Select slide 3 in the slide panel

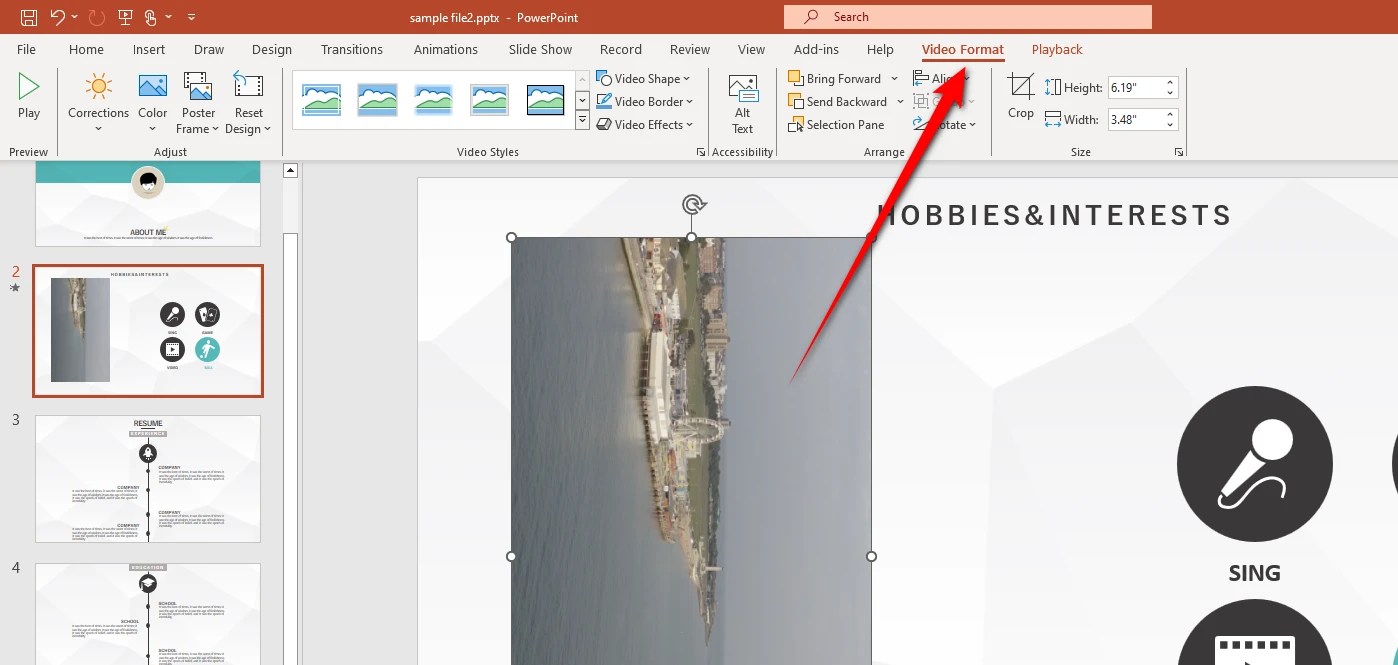tap(147, 478)
